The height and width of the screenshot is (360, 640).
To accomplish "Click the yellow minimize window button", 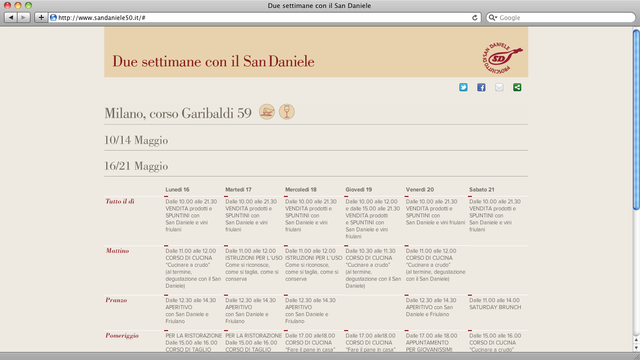I will point(18,5).
